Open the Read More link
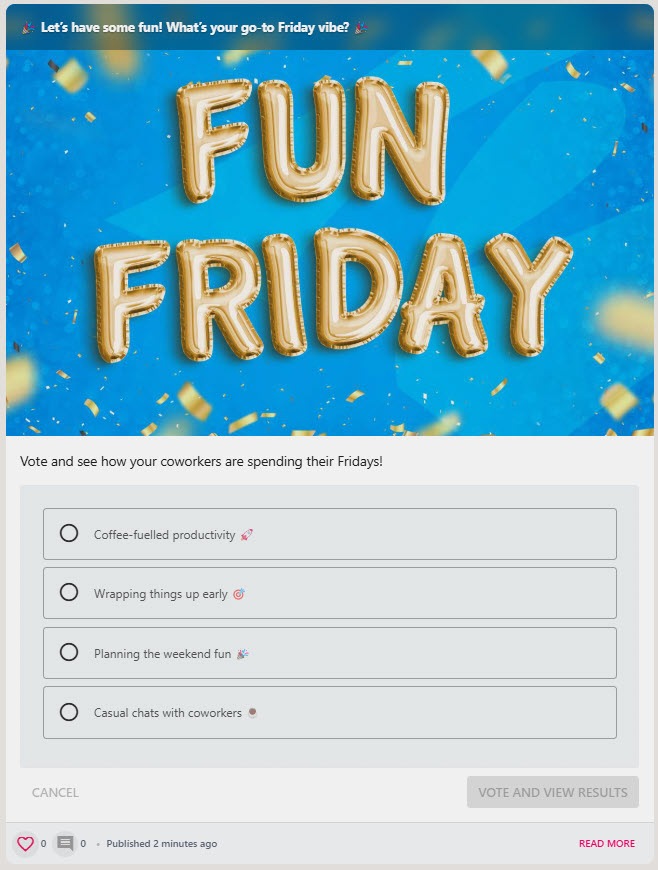Screen dimensions: 658x870 click(x=607, y=843)
